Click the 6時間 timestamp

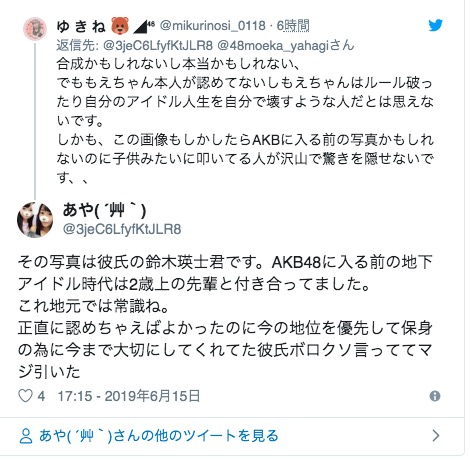coord(293,26)
